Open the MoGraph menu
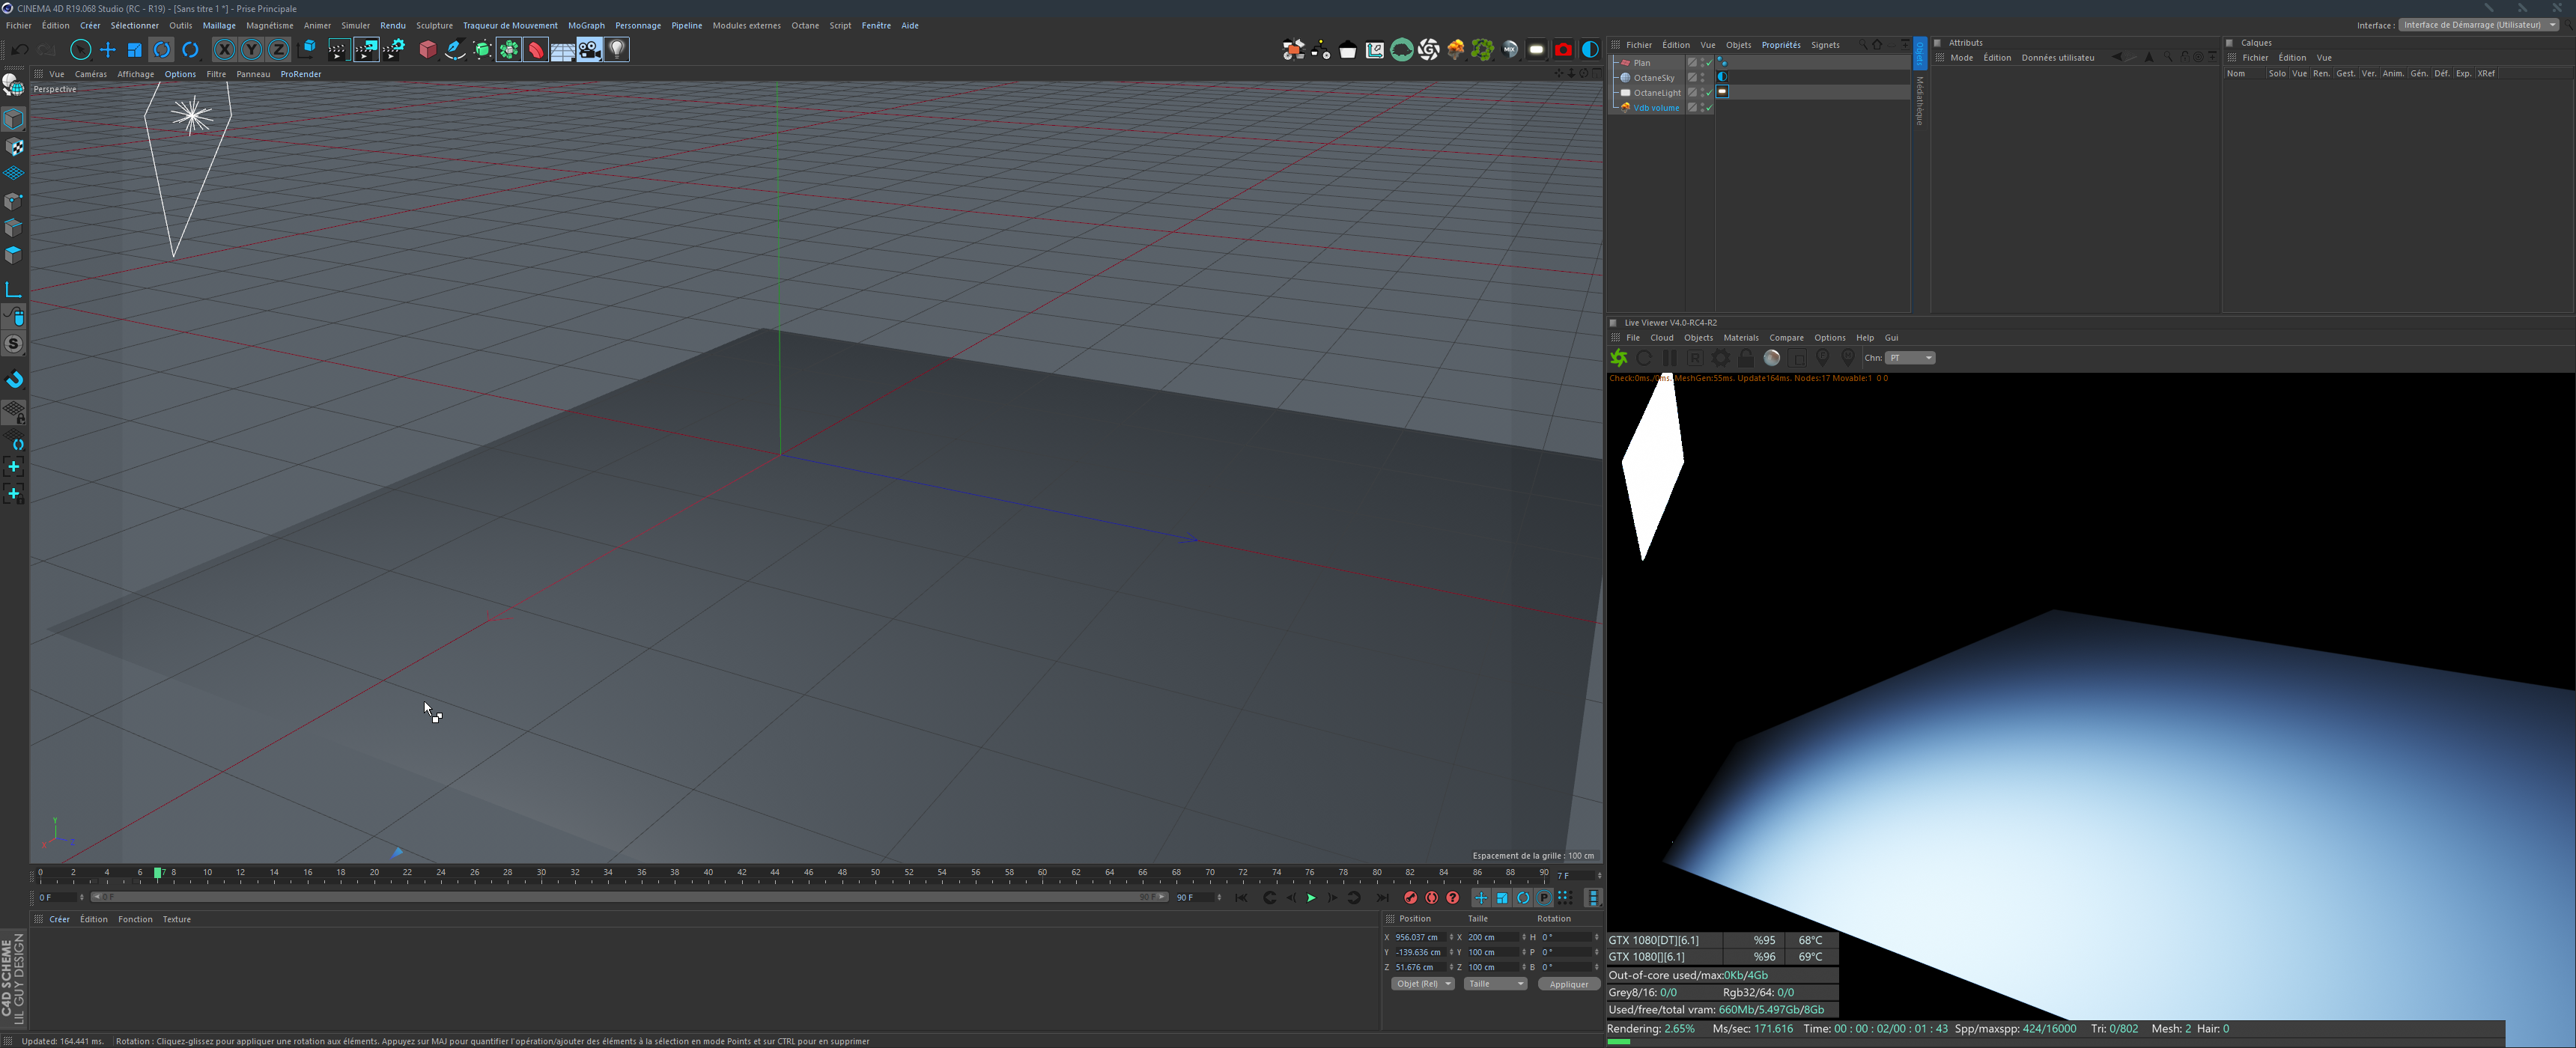Viewport: 2576px width, 1048px height. pos(586,26)
